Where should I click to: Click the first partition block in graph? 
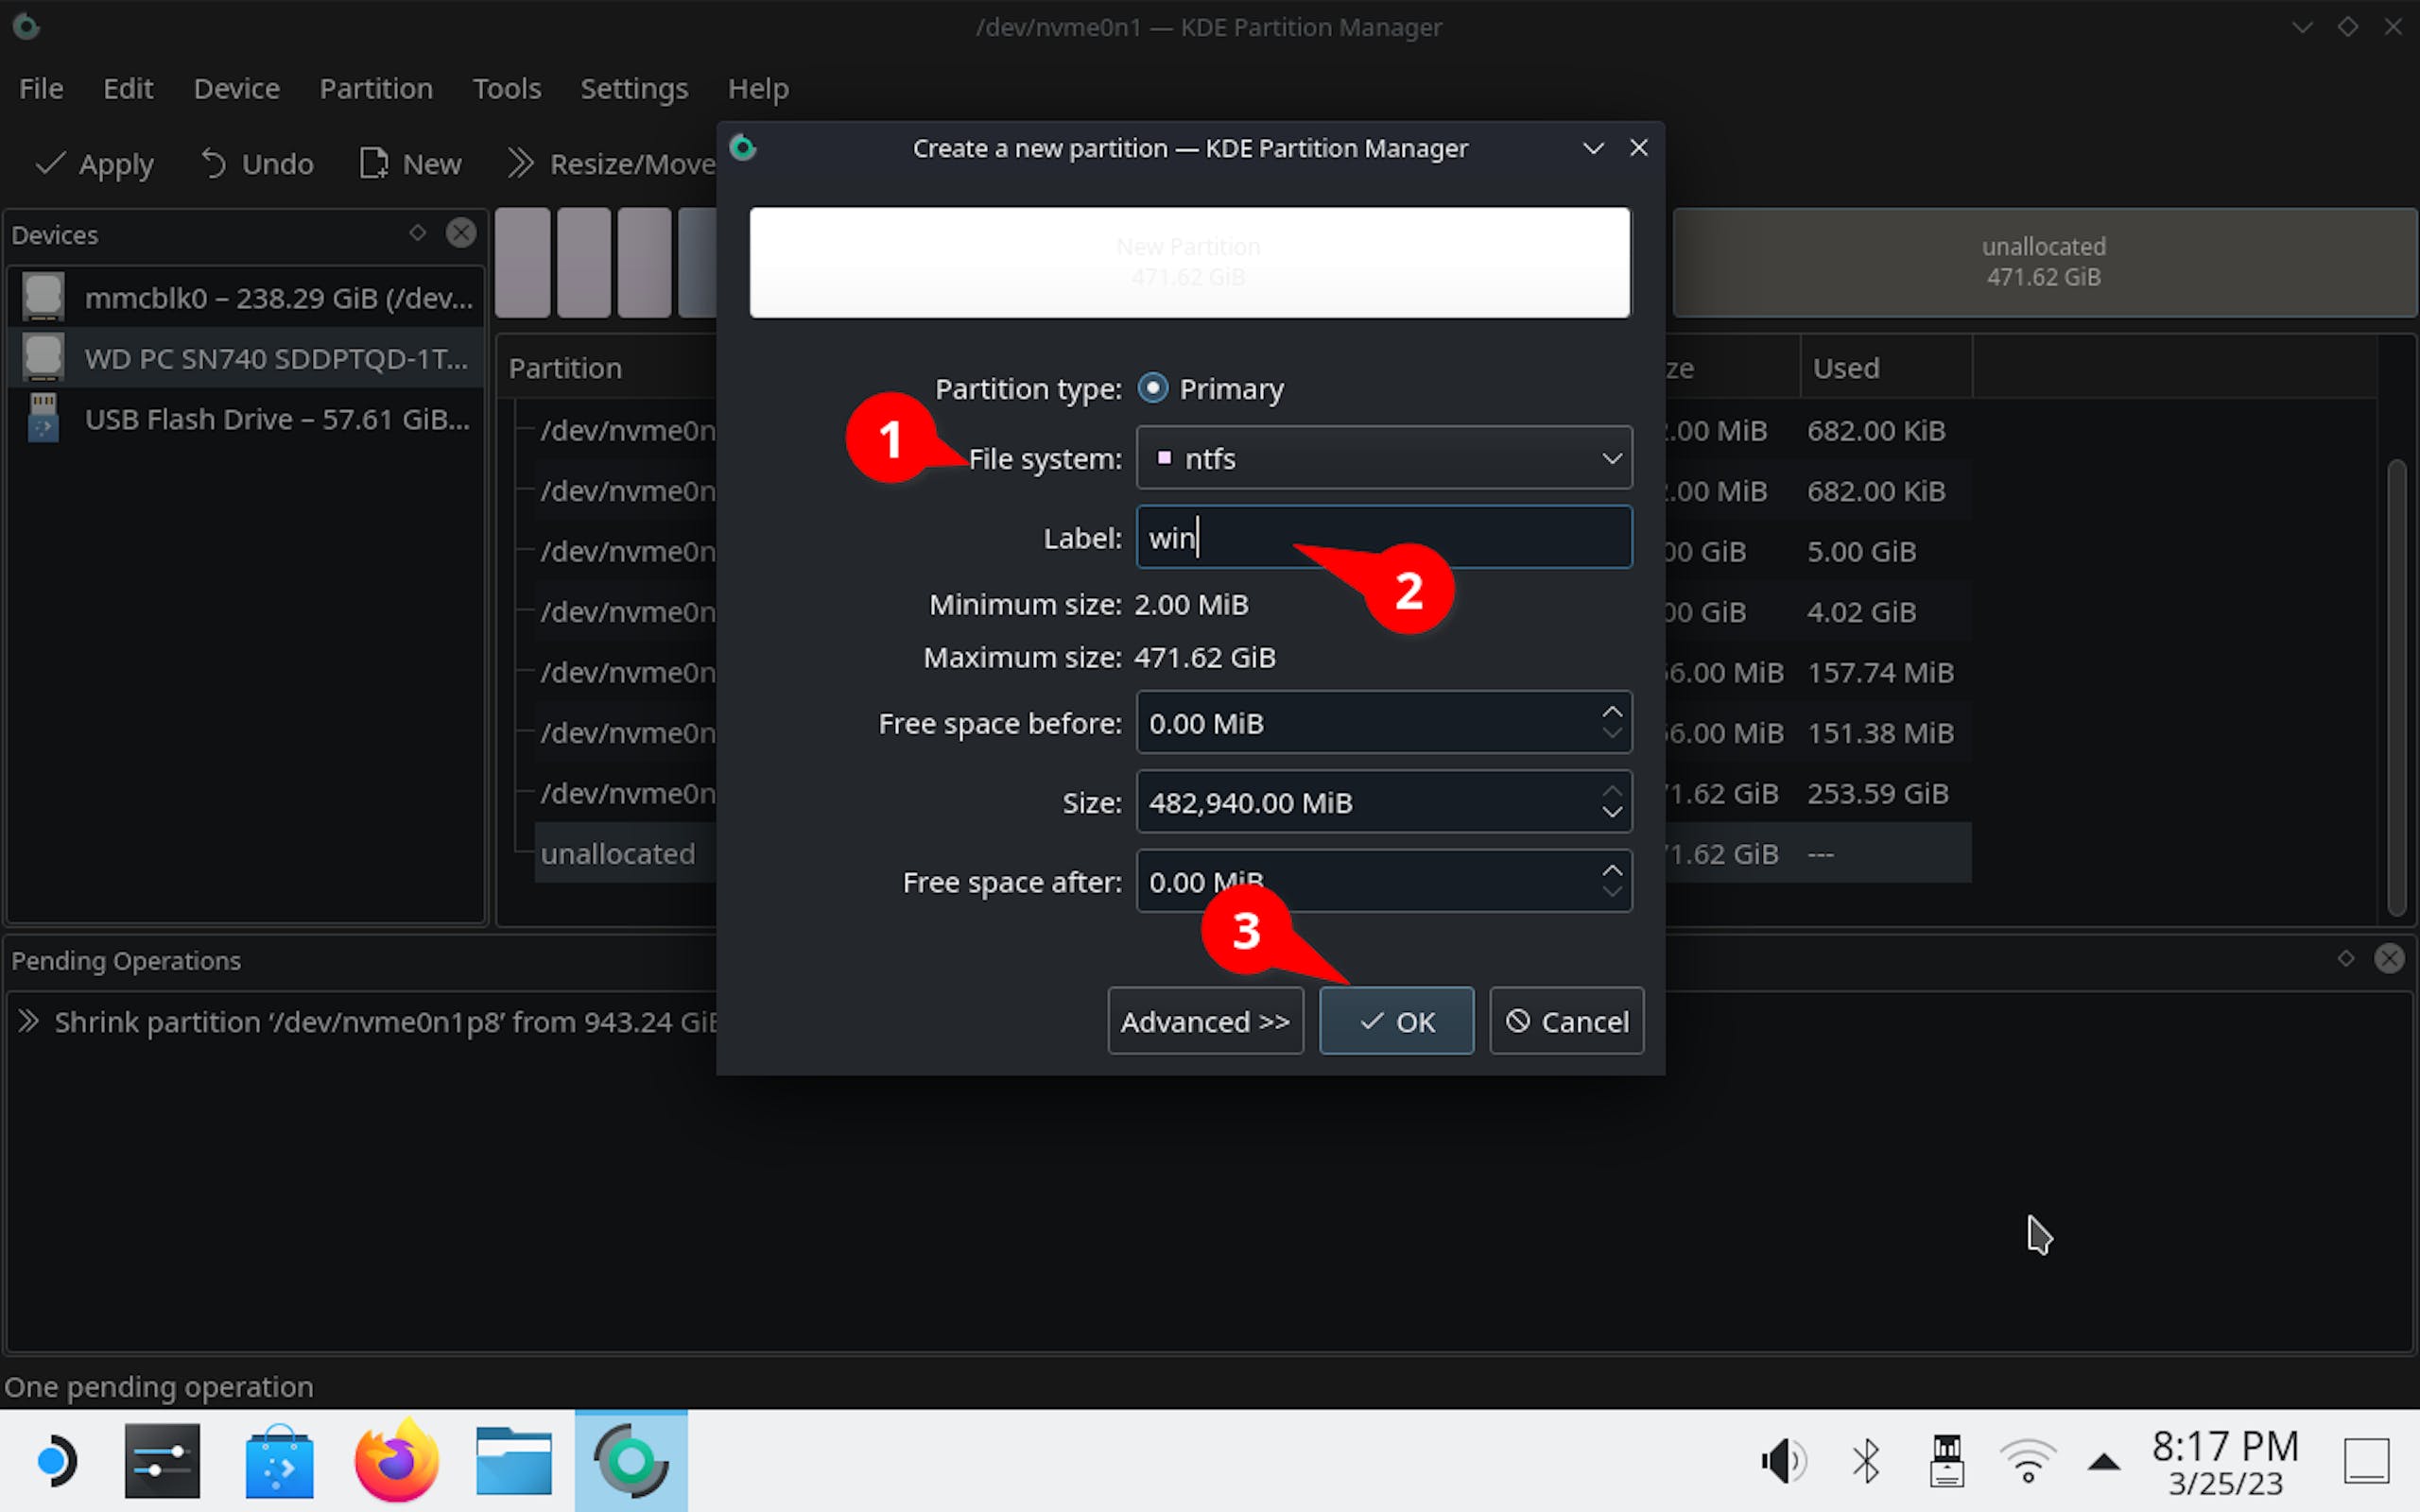point(523,262)
